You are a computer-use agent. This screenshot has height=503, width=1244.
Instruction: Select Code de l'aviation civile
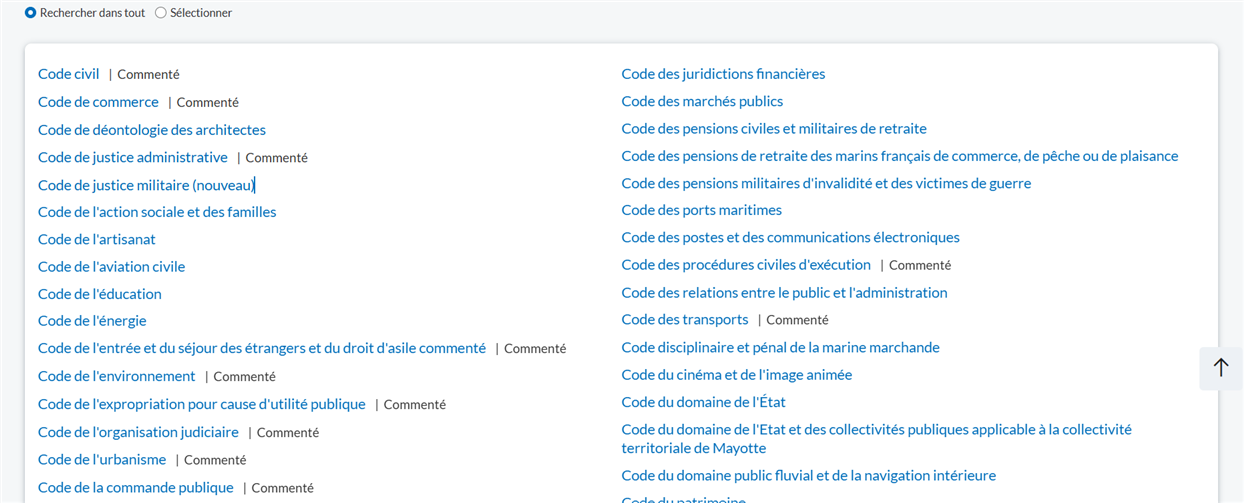click(111, 267)
